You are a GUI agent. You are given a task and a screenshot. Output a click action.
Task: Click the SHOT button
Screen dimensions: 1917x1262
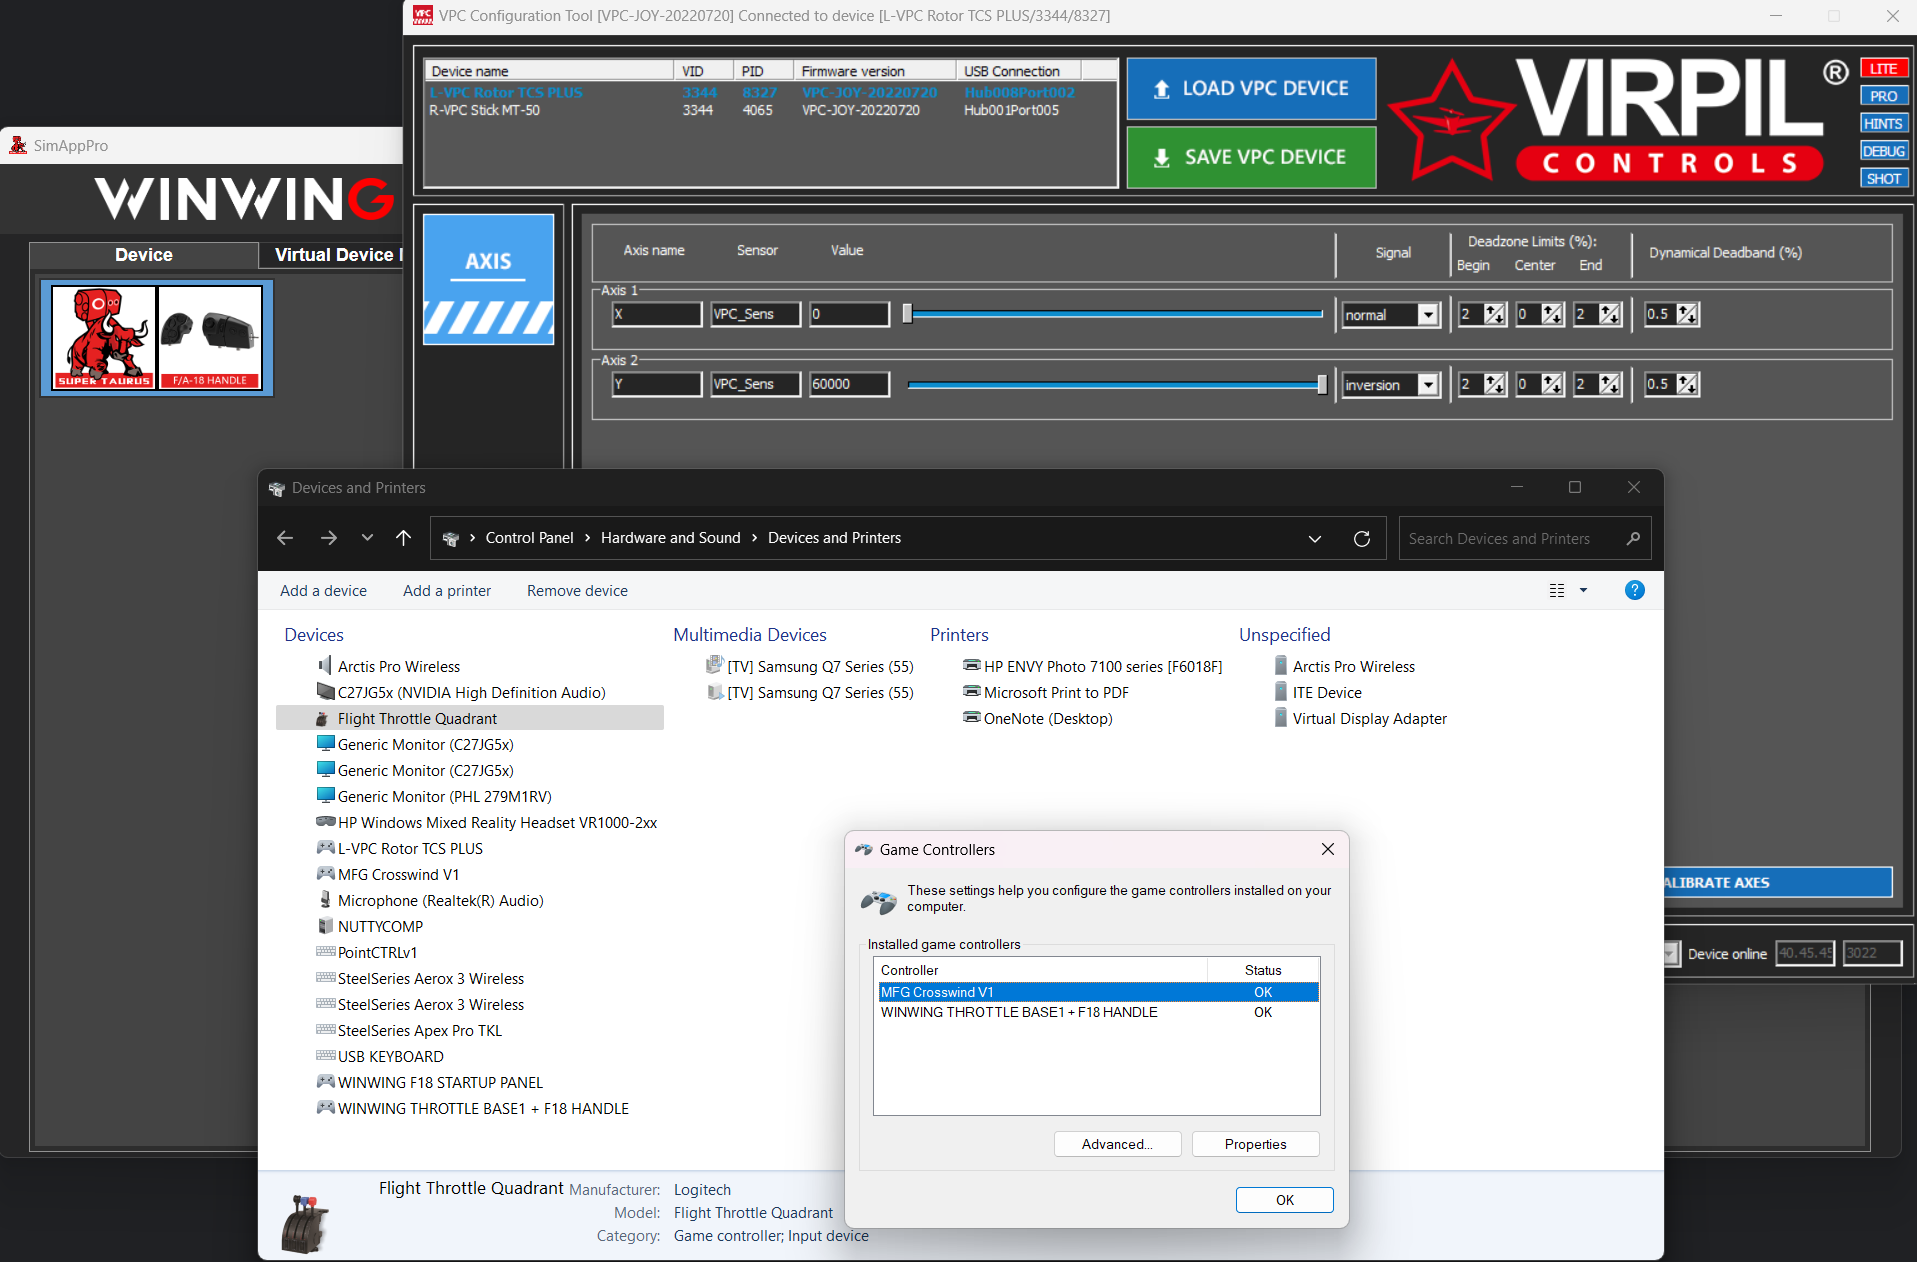[1884, 179]
